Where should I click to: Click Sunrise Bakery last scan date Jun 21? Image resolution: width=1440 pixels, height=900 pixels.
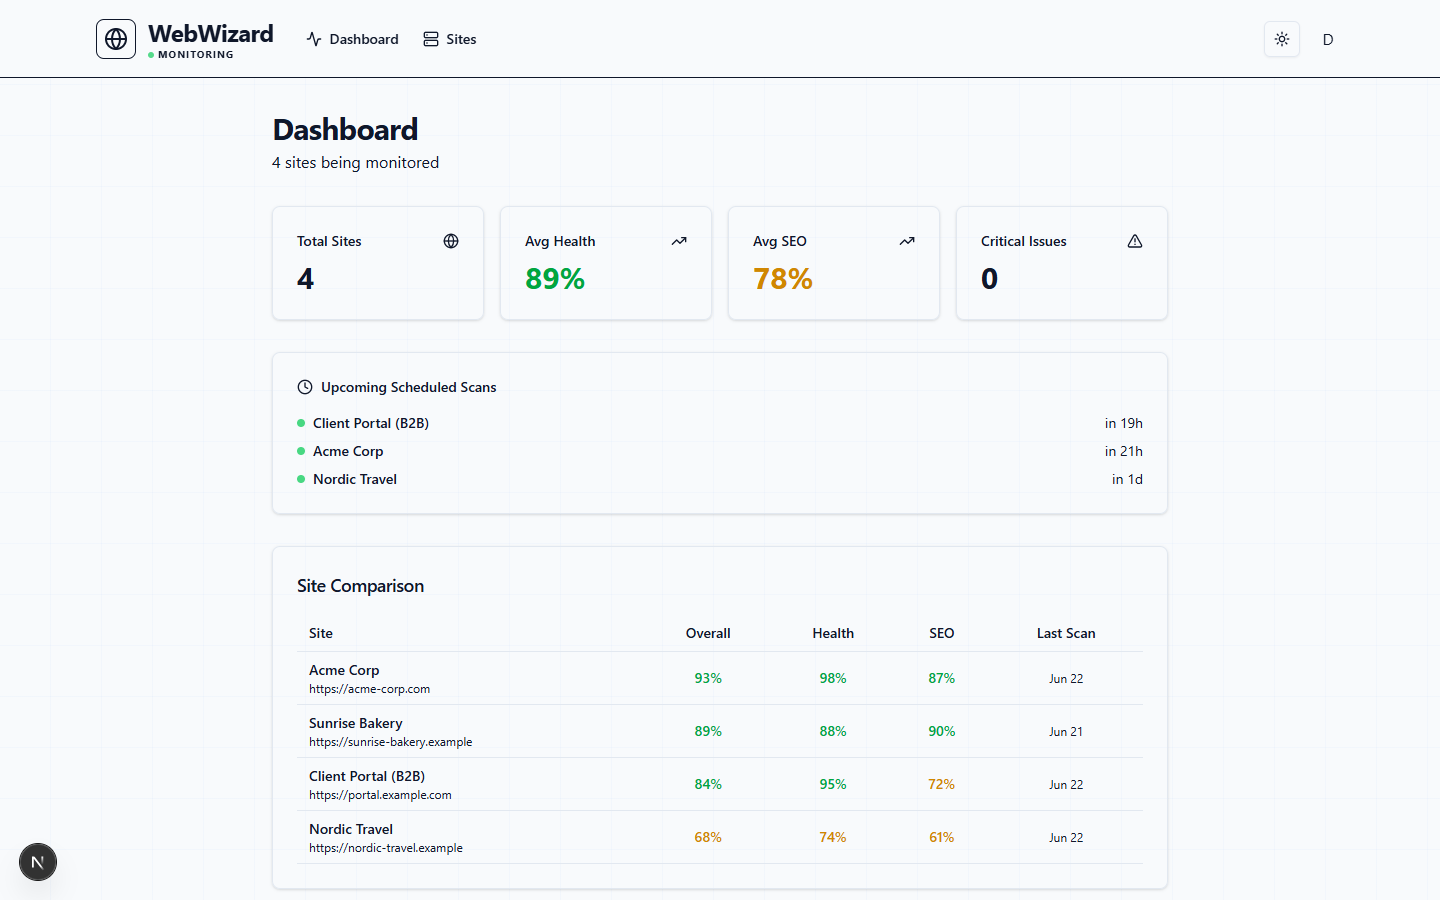(x=1066, y=731)
